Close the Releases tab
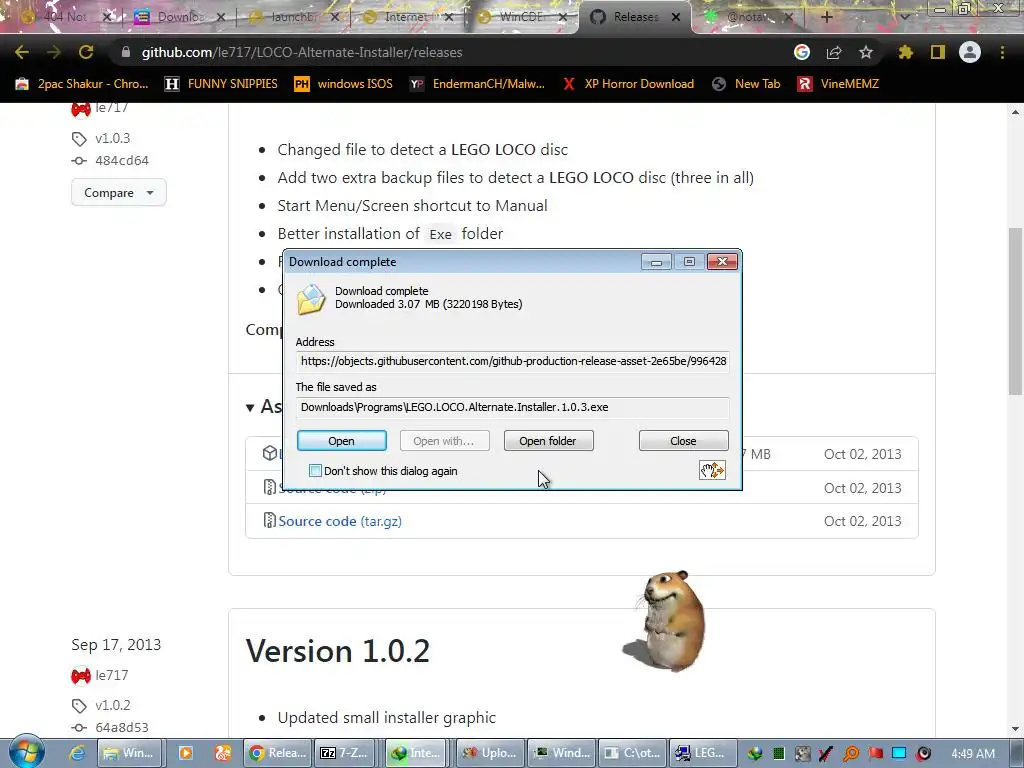 point(676,17)
